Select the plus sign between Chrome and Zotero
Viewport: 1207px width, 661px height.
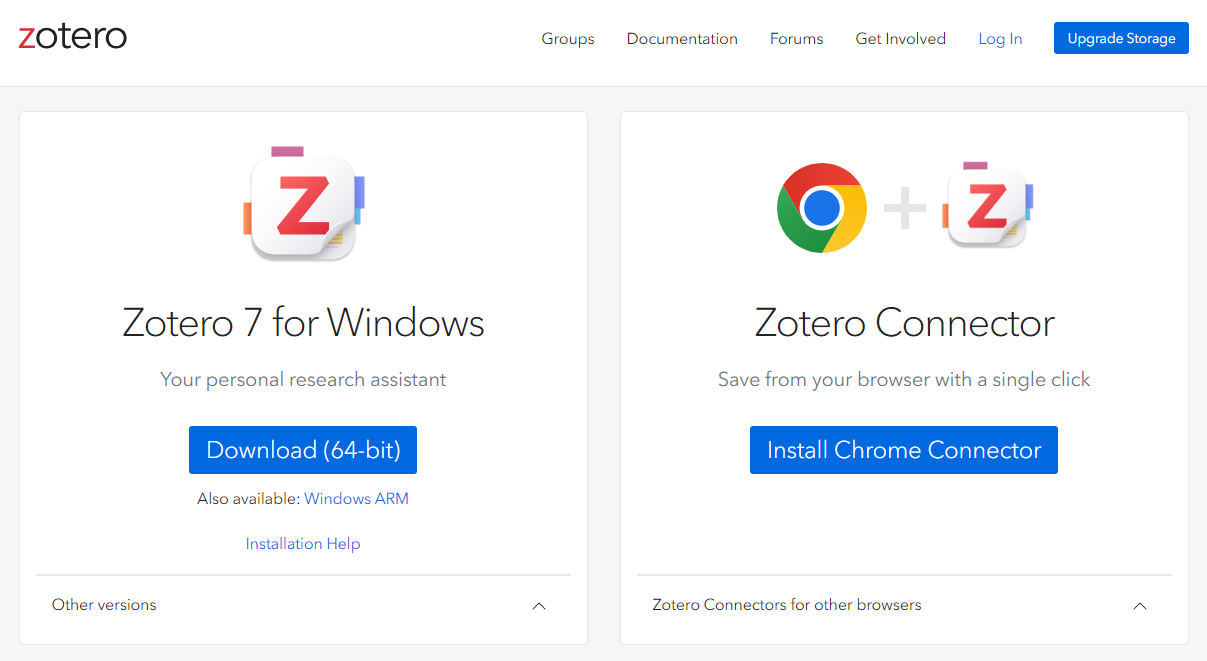tap(905, 207)
